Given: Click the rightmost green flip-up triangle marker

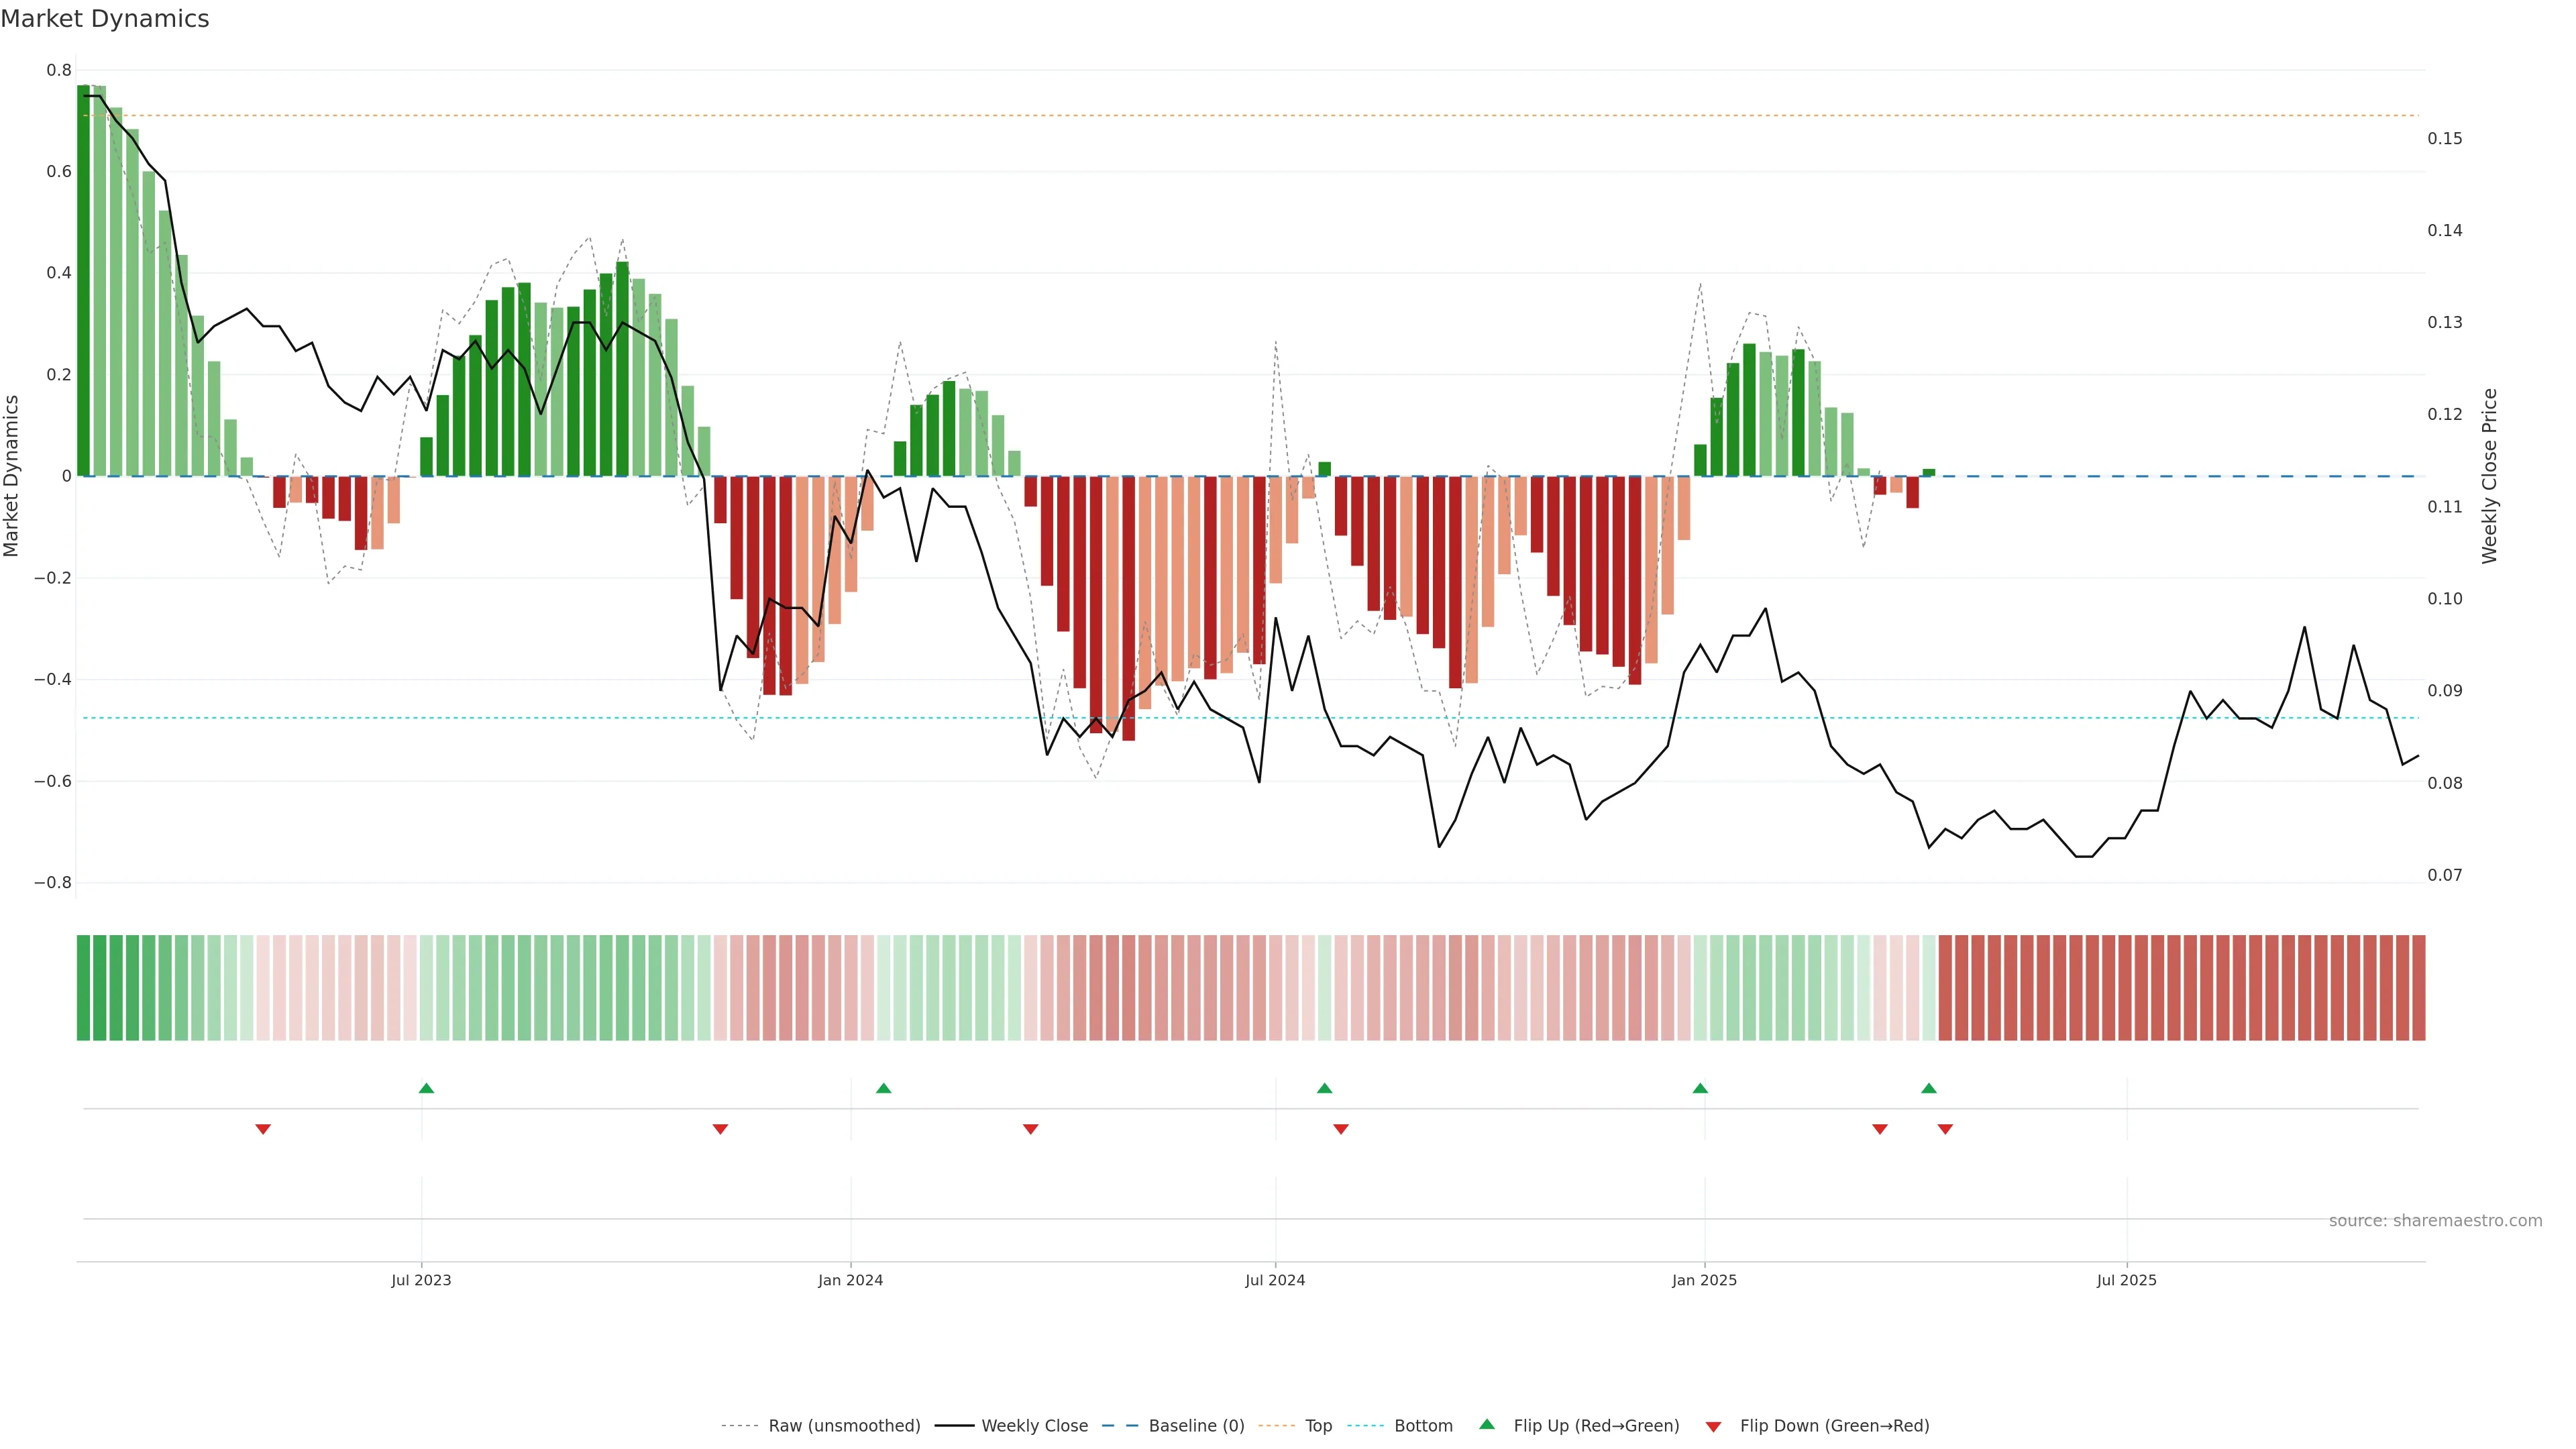Looking at the screenshot, I should (x=1929, y=1088).
